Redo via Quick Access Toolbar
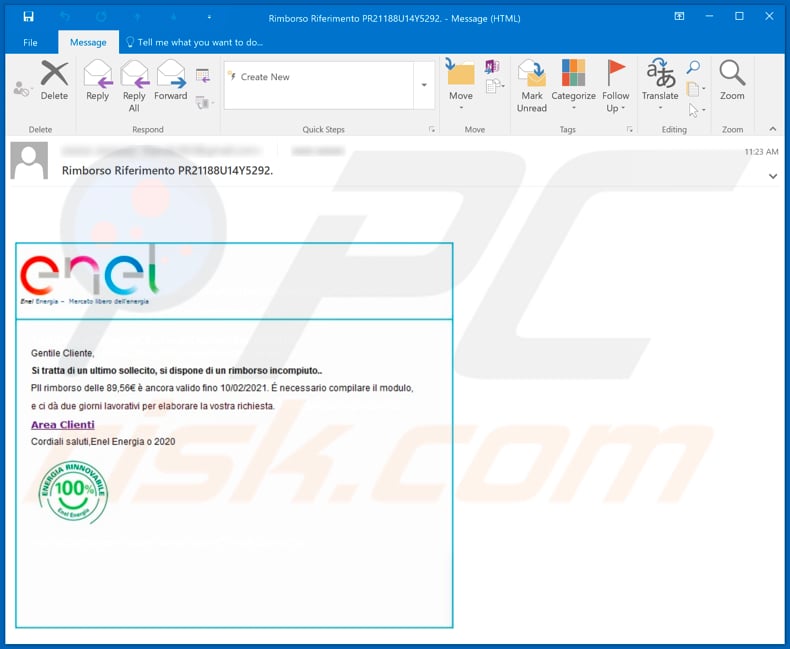The image size is (790, 649). click(101, 17)
